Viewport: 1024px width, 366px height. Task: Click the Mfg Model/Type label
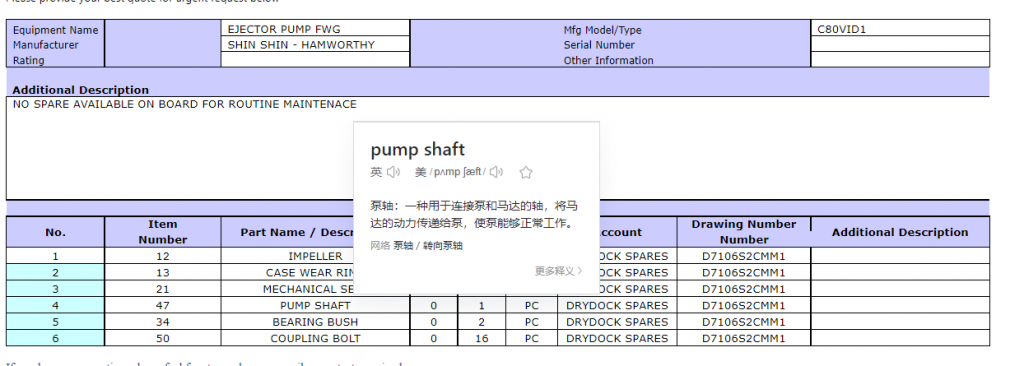click(602, 29)
